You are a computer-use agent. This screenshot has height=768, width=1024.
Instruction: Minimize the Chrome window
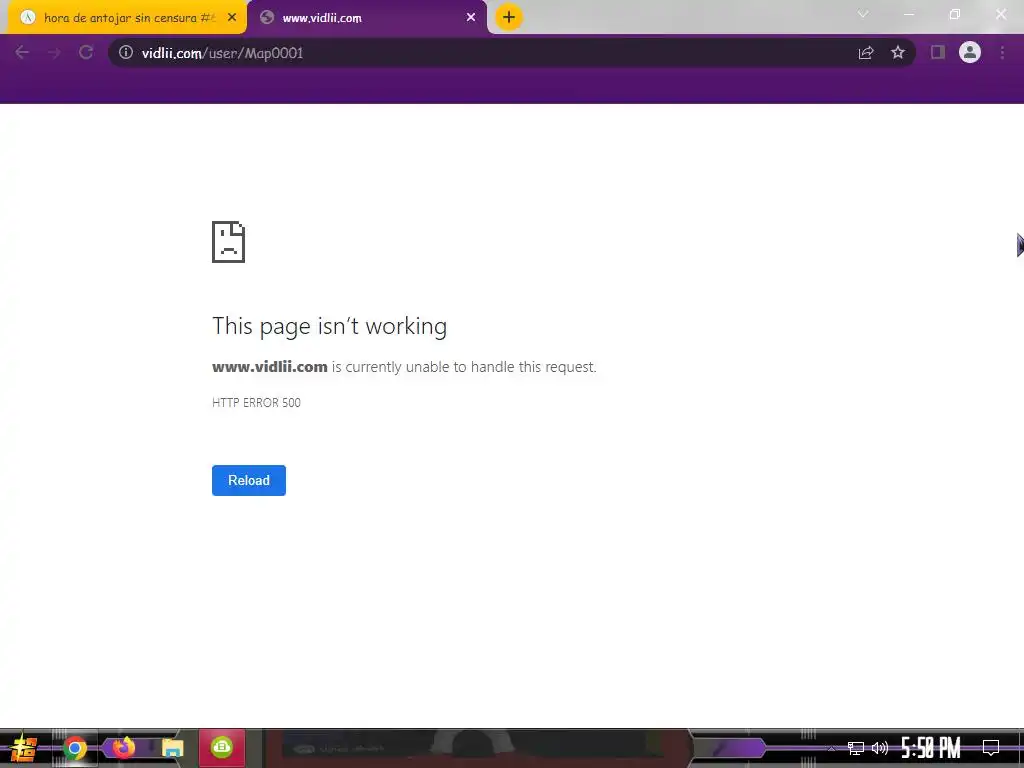tap(909, 14)
